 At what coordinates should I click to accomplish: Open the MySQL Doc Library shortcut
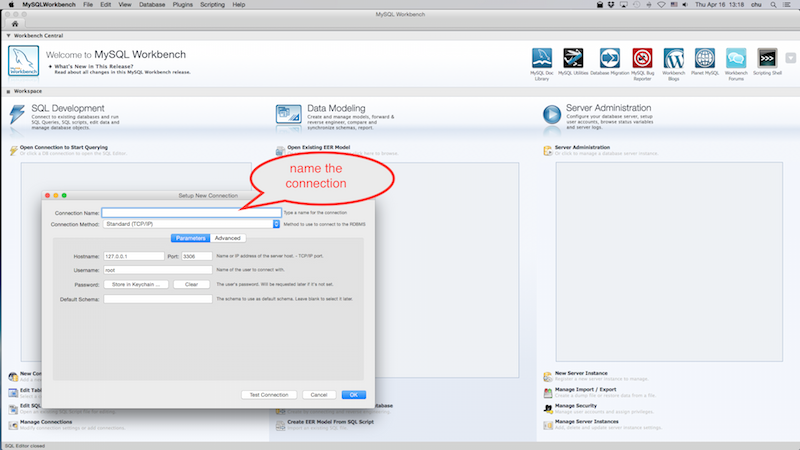tap(541, 57)
